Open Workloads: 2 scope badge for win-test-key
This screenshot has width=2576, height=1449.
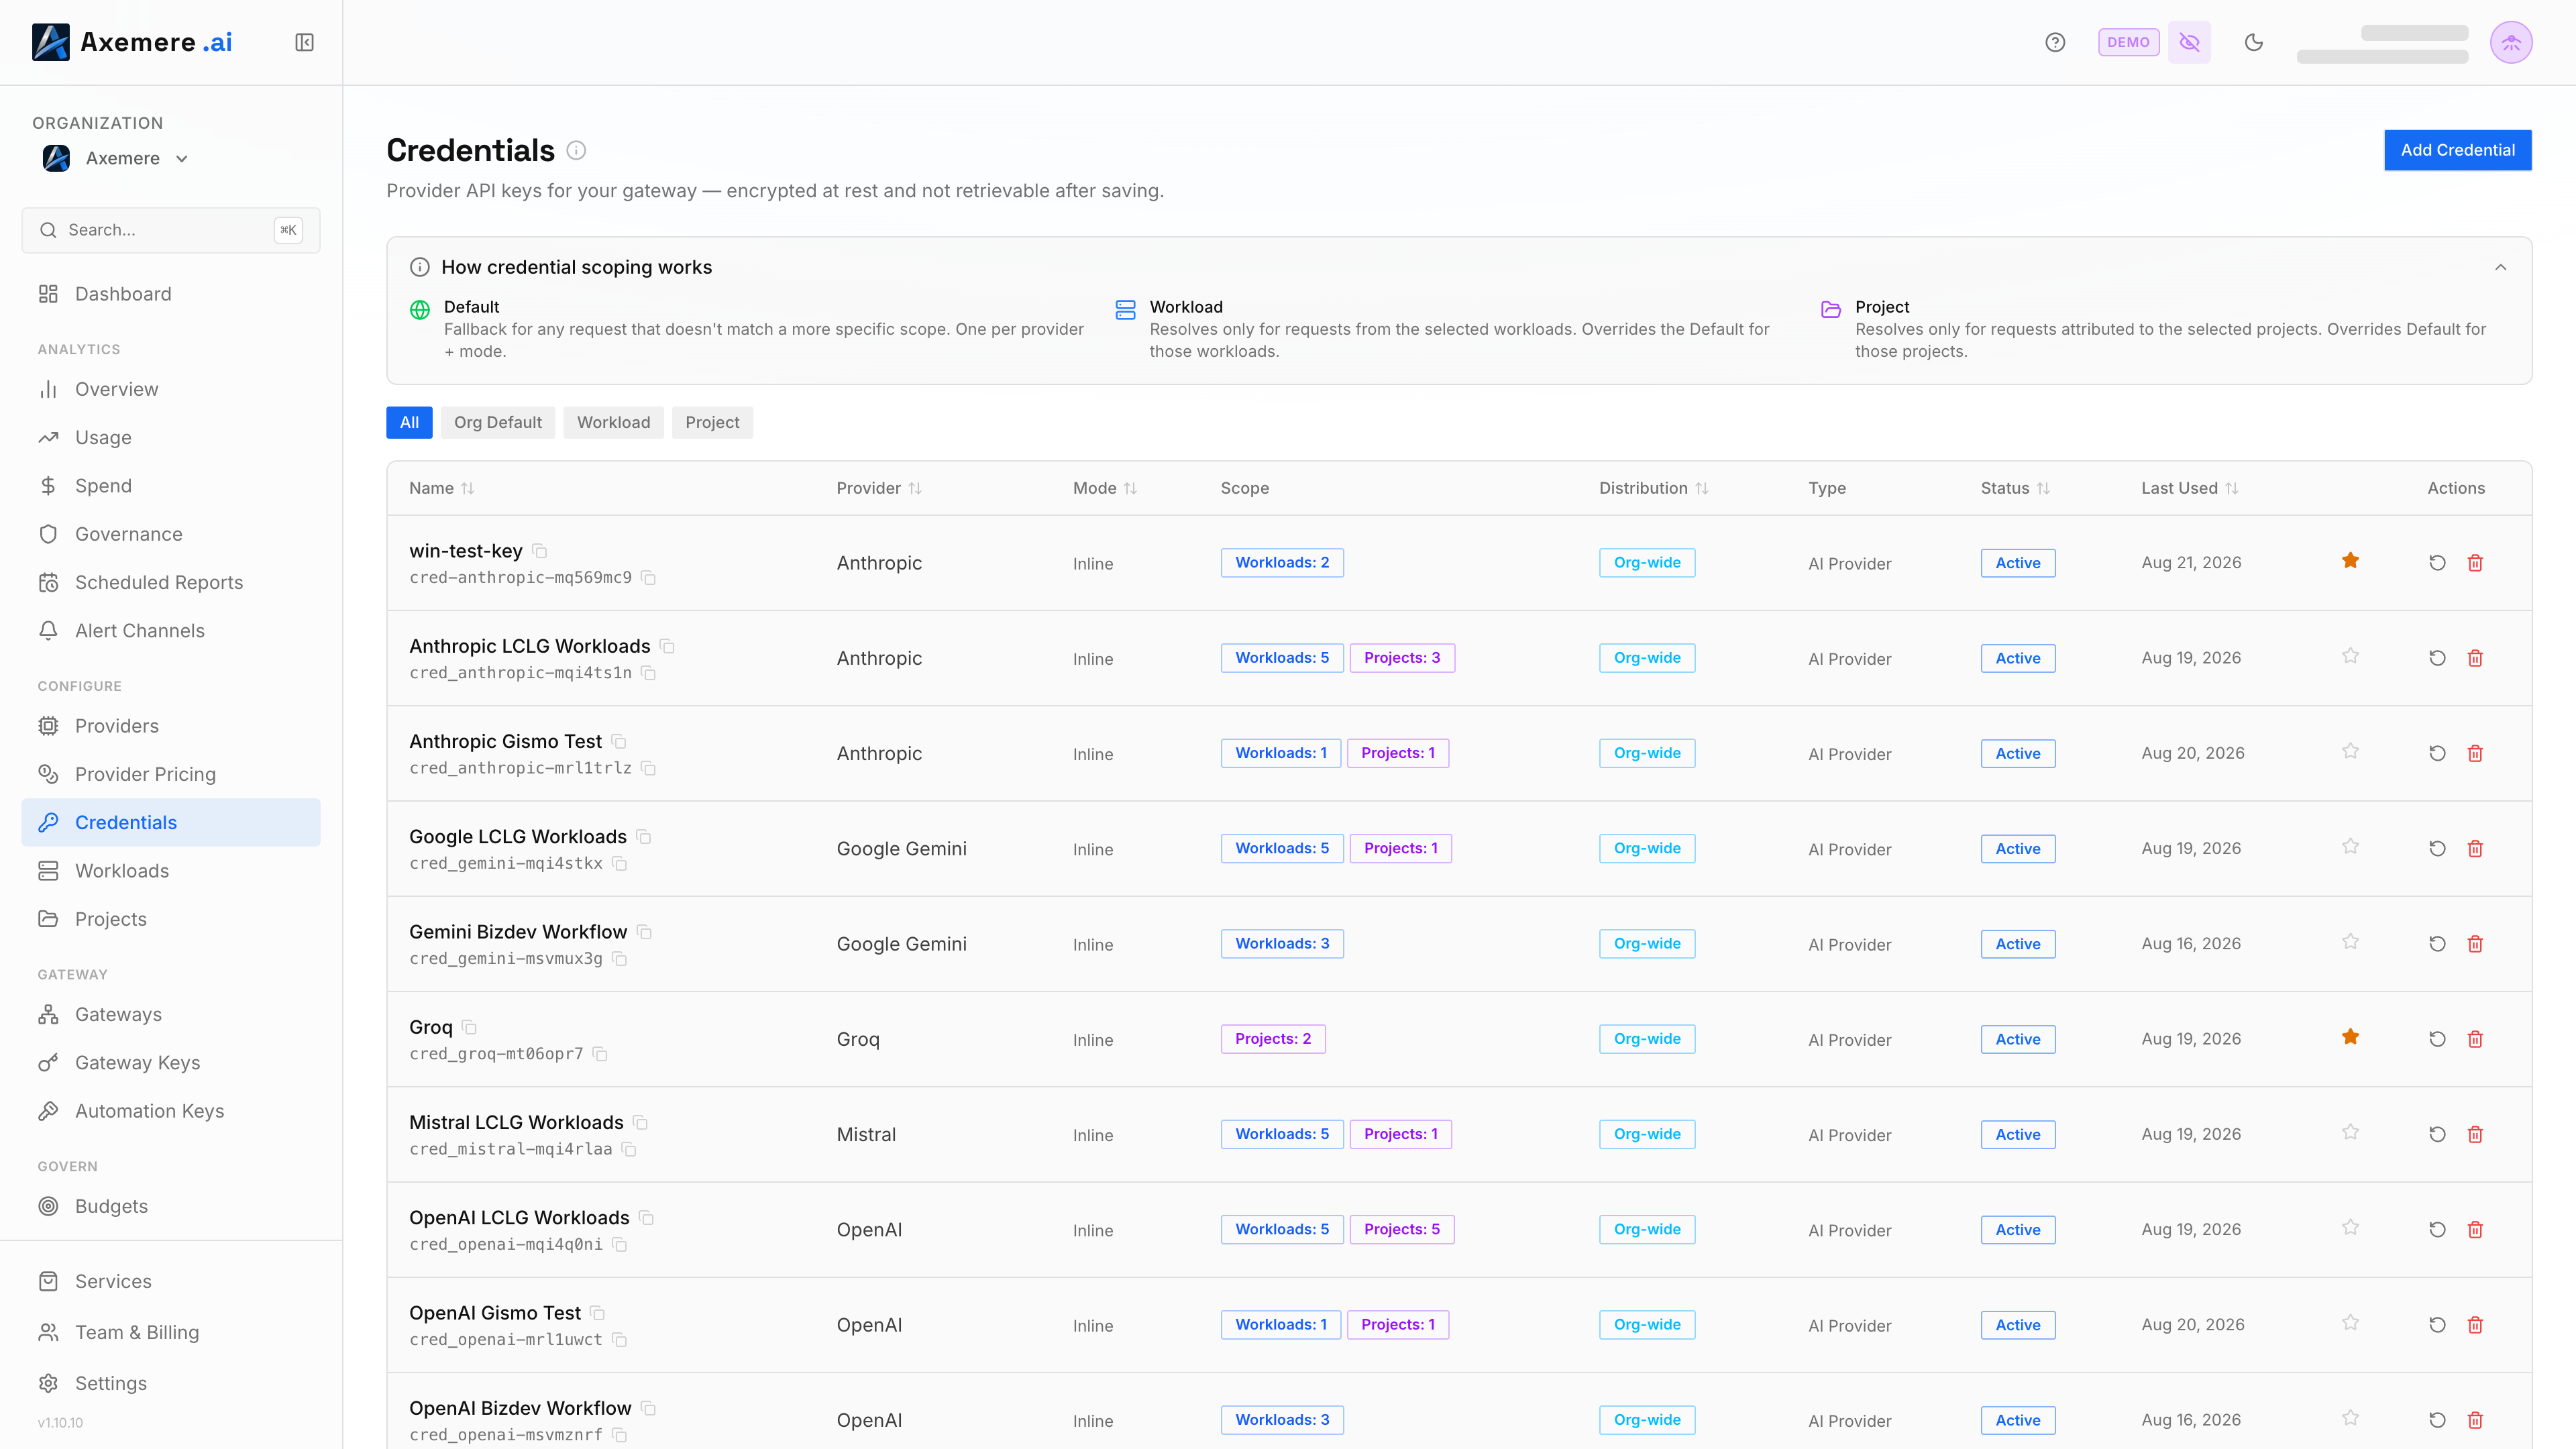(x=1282, y=563)
